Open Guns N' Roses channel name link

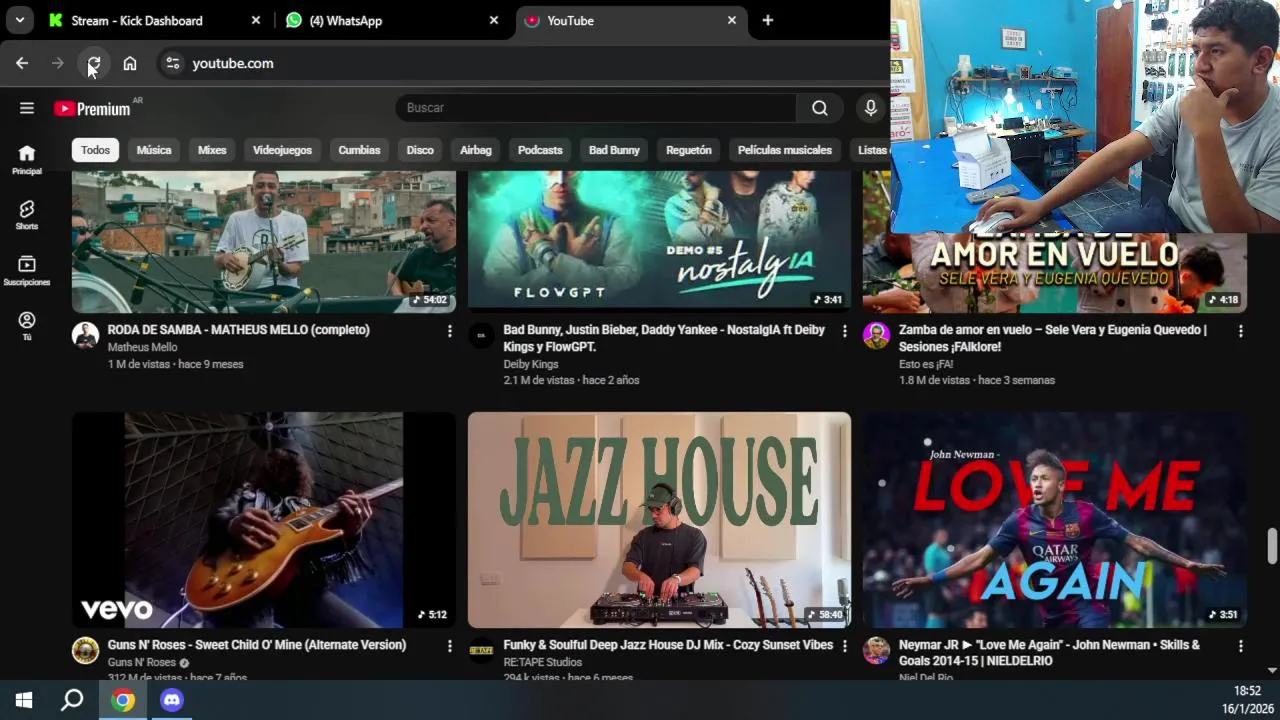click(142, 662)
